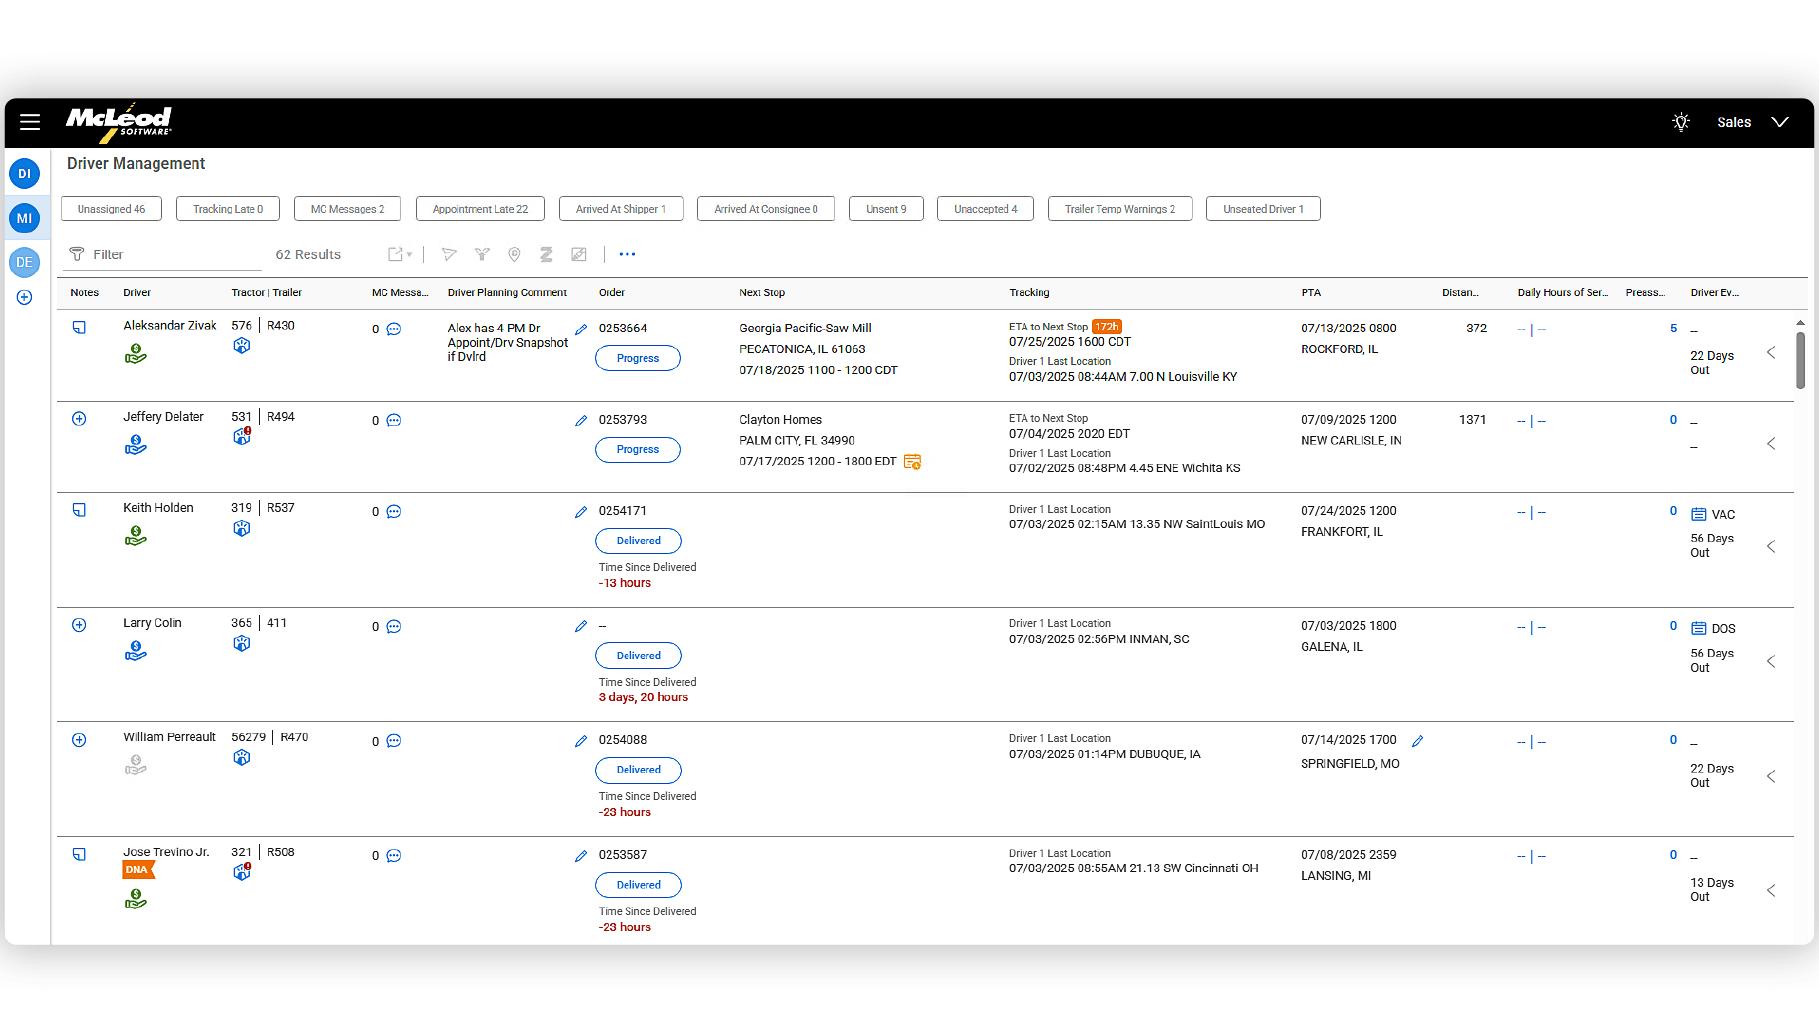This screenshot has width=1819, height=1023.
Task: Edit order 0253664 with the pencil icon
Action: (581, 328)
